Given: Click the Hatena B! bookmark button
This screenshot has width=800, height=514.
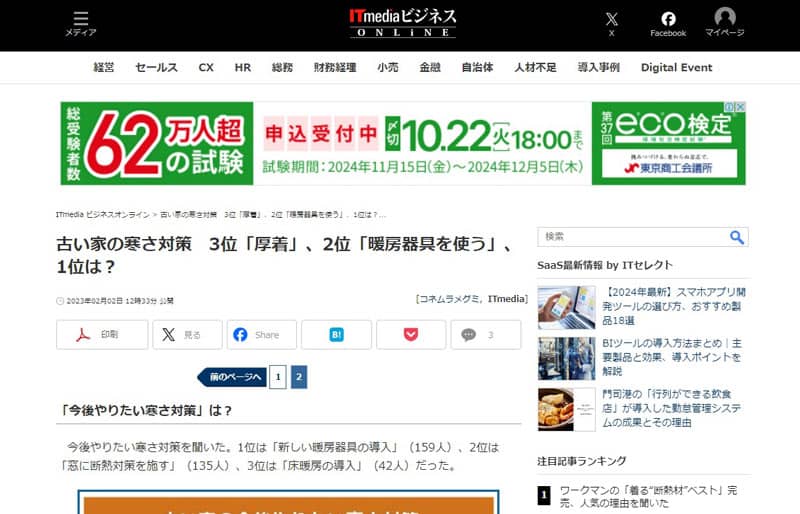Looking at the screenshot, I should click(x=336, y=335).
